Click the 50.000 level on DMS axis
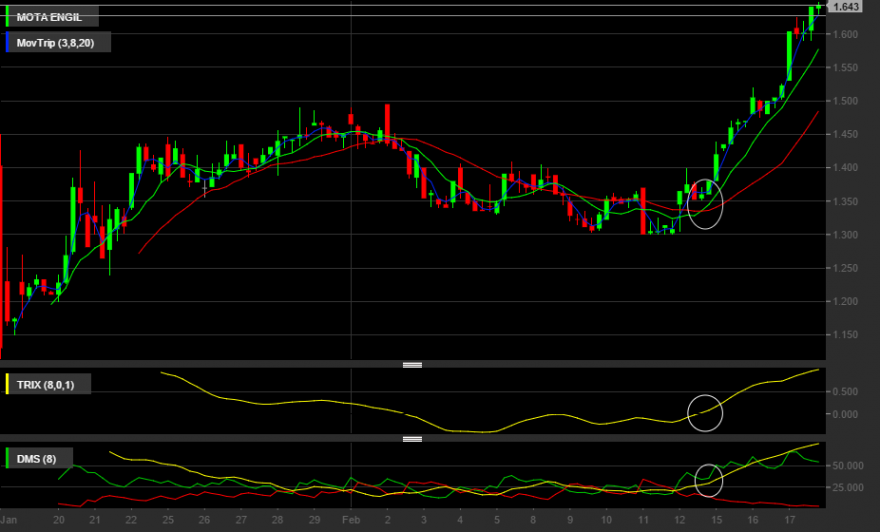 tap(847, 466)
